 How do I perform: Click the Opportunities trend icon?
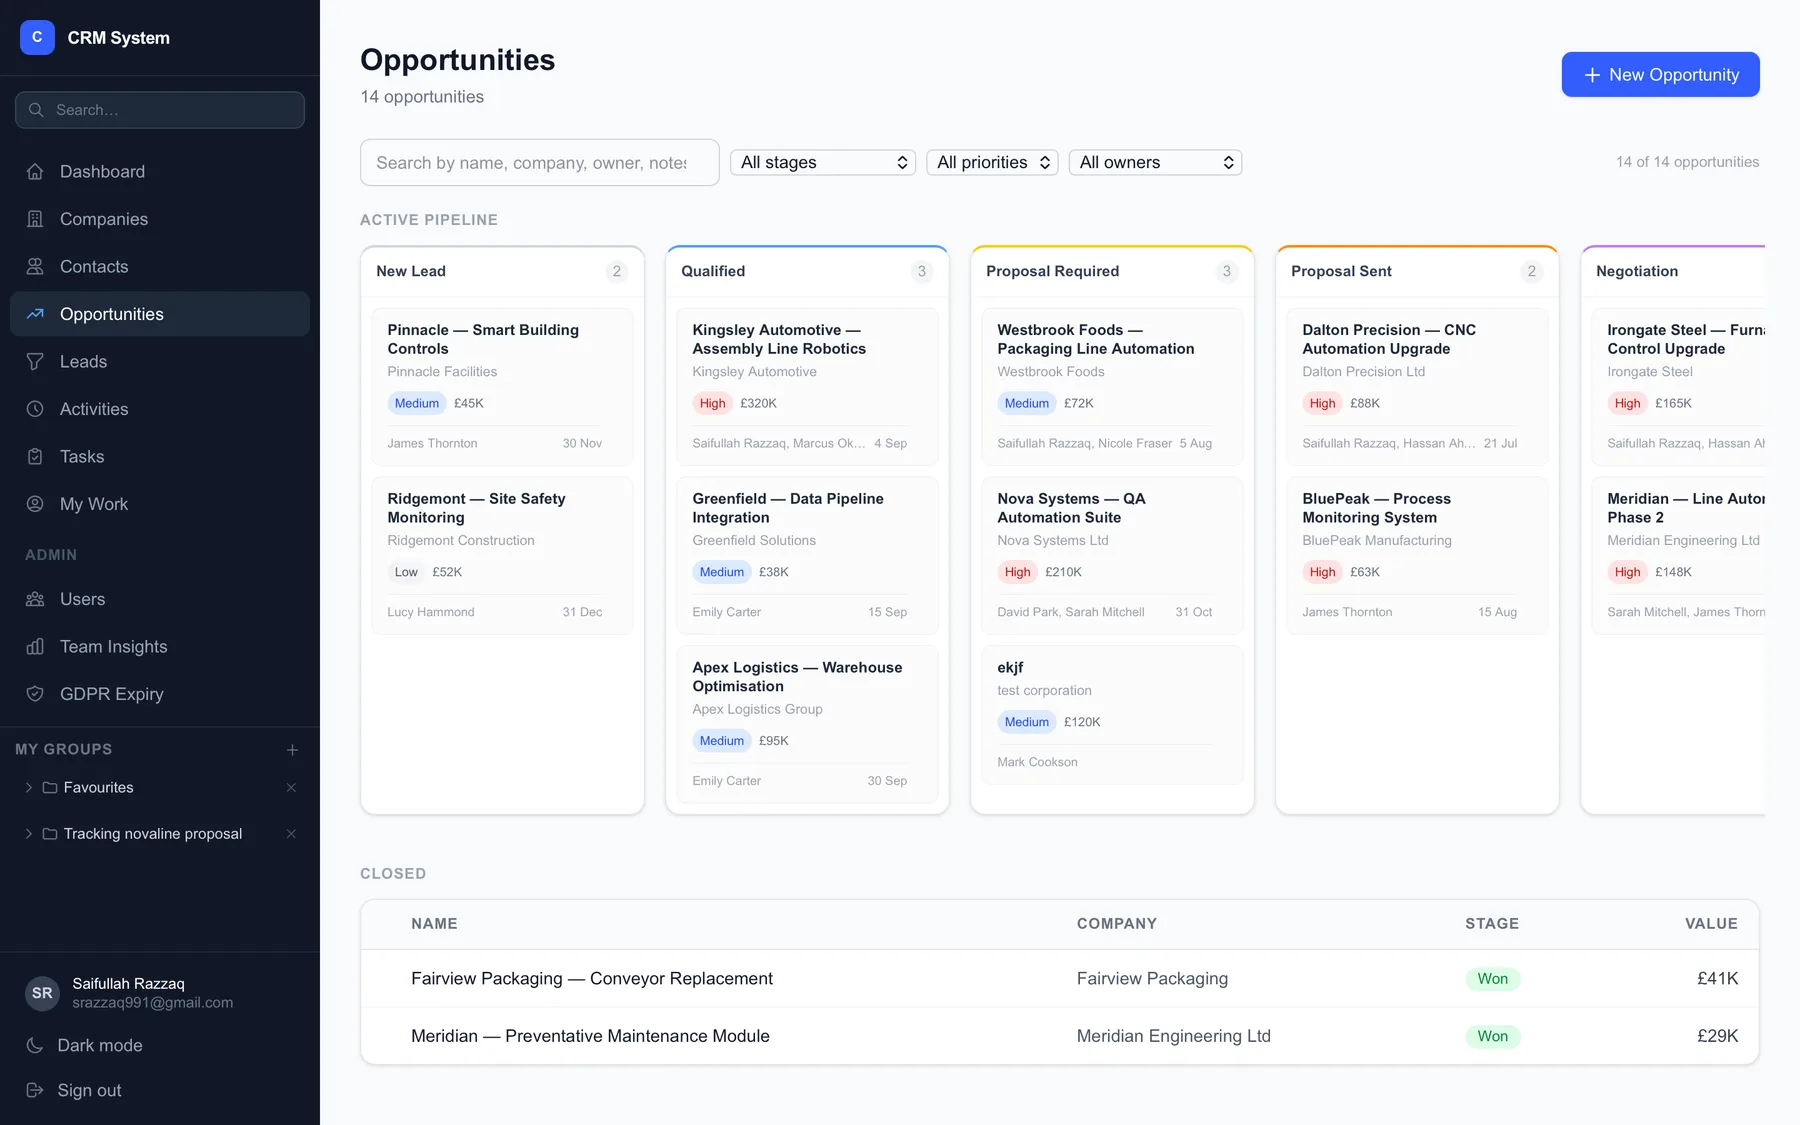pos(35,314)
